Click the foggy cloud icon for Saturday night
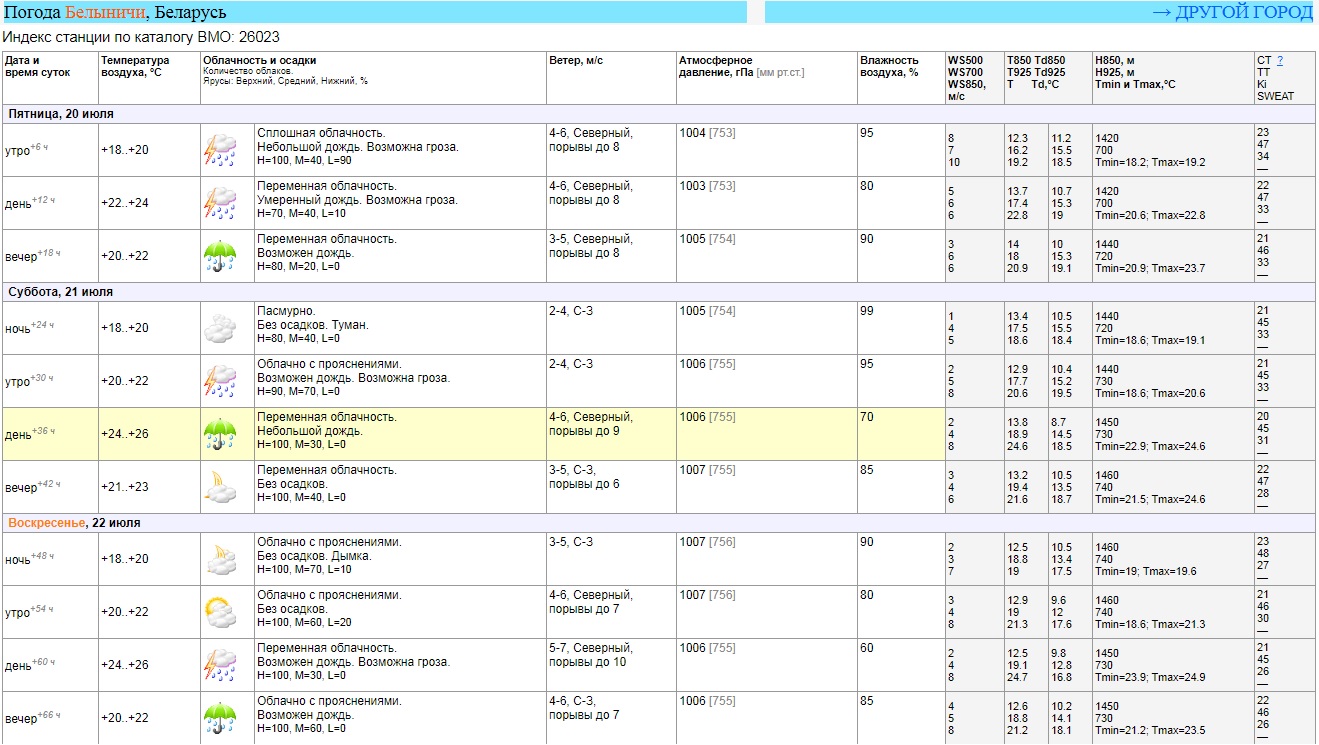This screenshot has height=745, width=1319. pos(220,328)
